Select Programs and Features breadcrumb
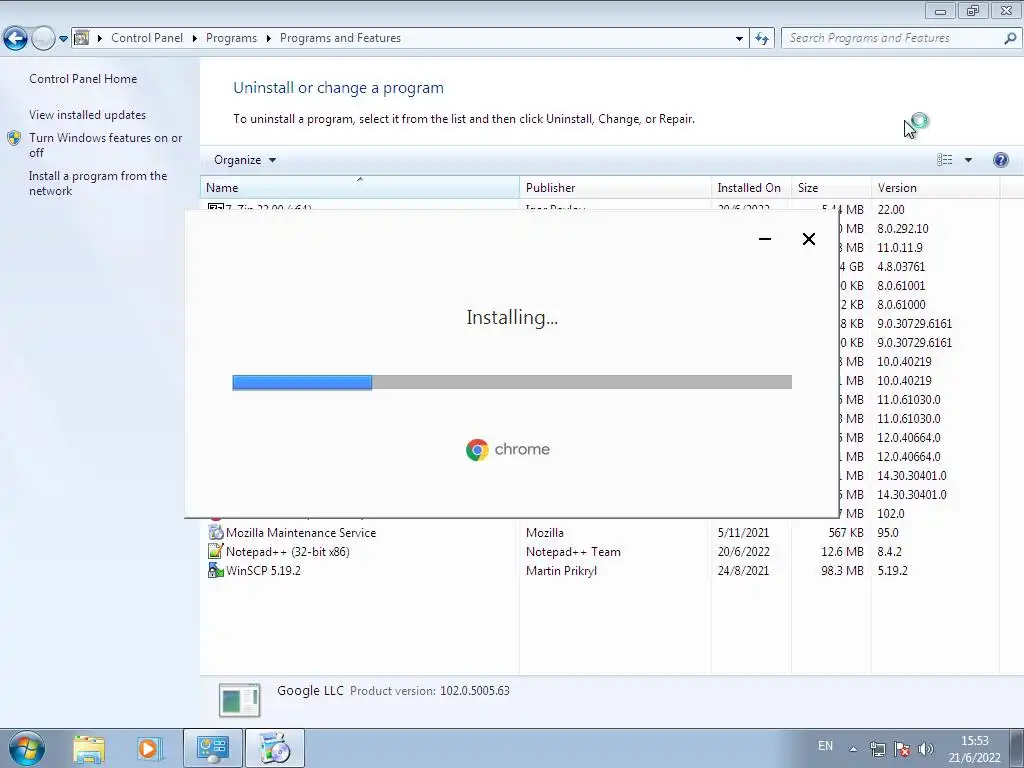Image resolution: width=1024 pixels, height=768 pixels. click(340, 38)
